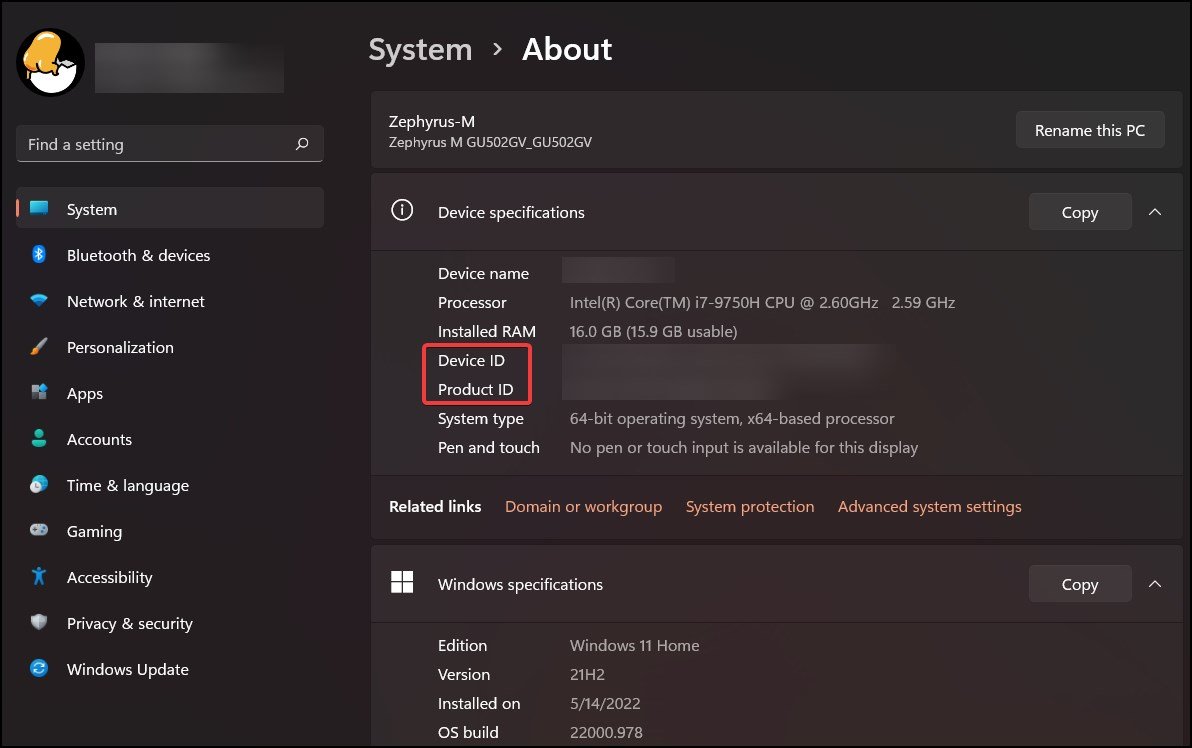Click the Related links label

(435, 506)
